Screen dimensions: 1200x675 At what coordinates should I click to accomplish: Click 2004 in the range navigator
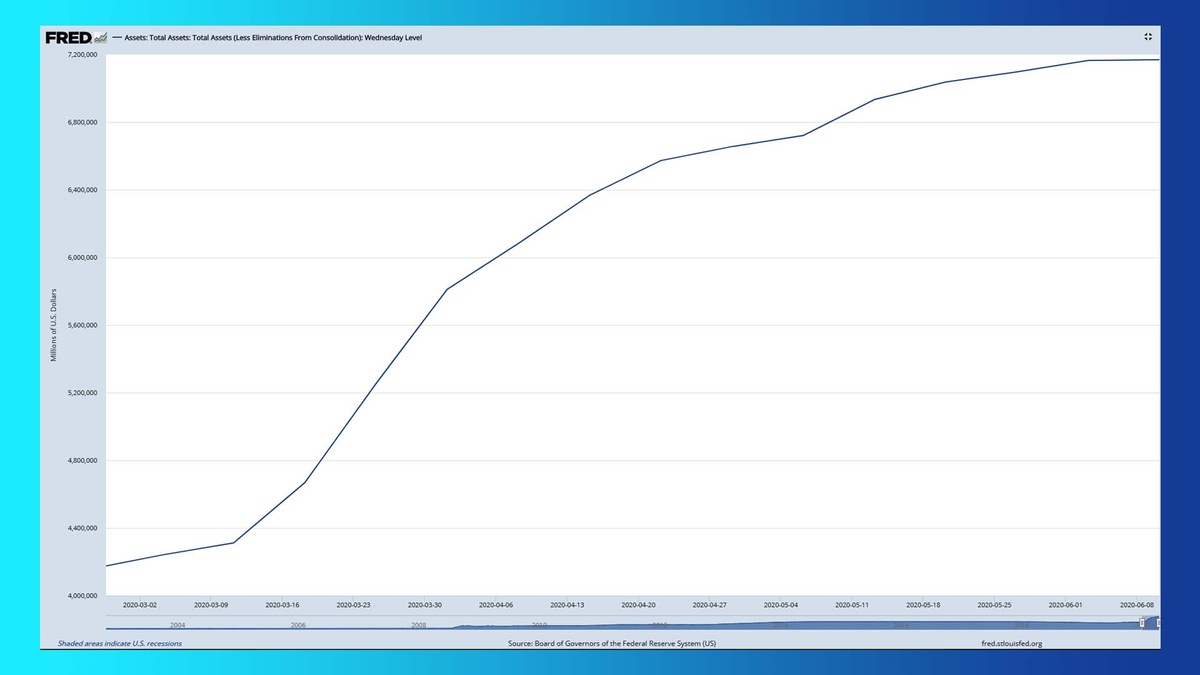pos(178,624)
